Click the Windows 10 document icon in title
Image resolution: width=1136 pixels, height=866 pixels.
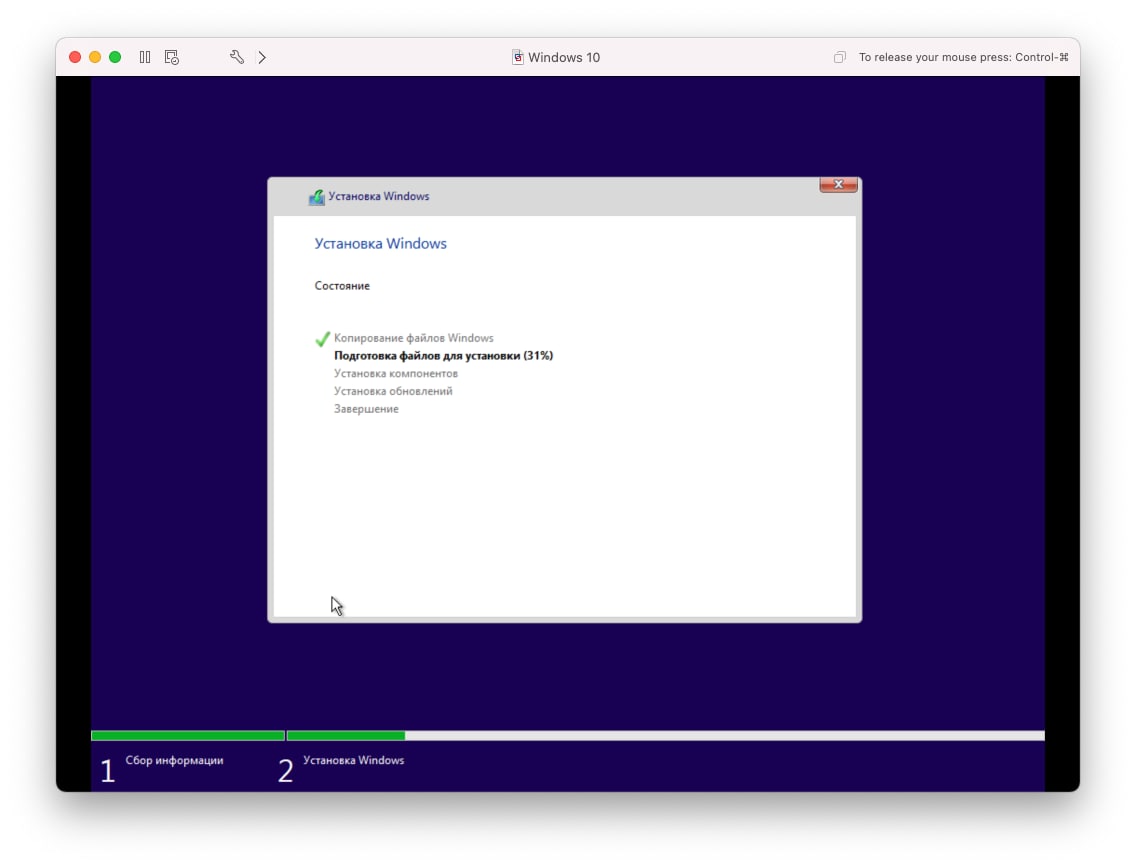click(517, 57)
